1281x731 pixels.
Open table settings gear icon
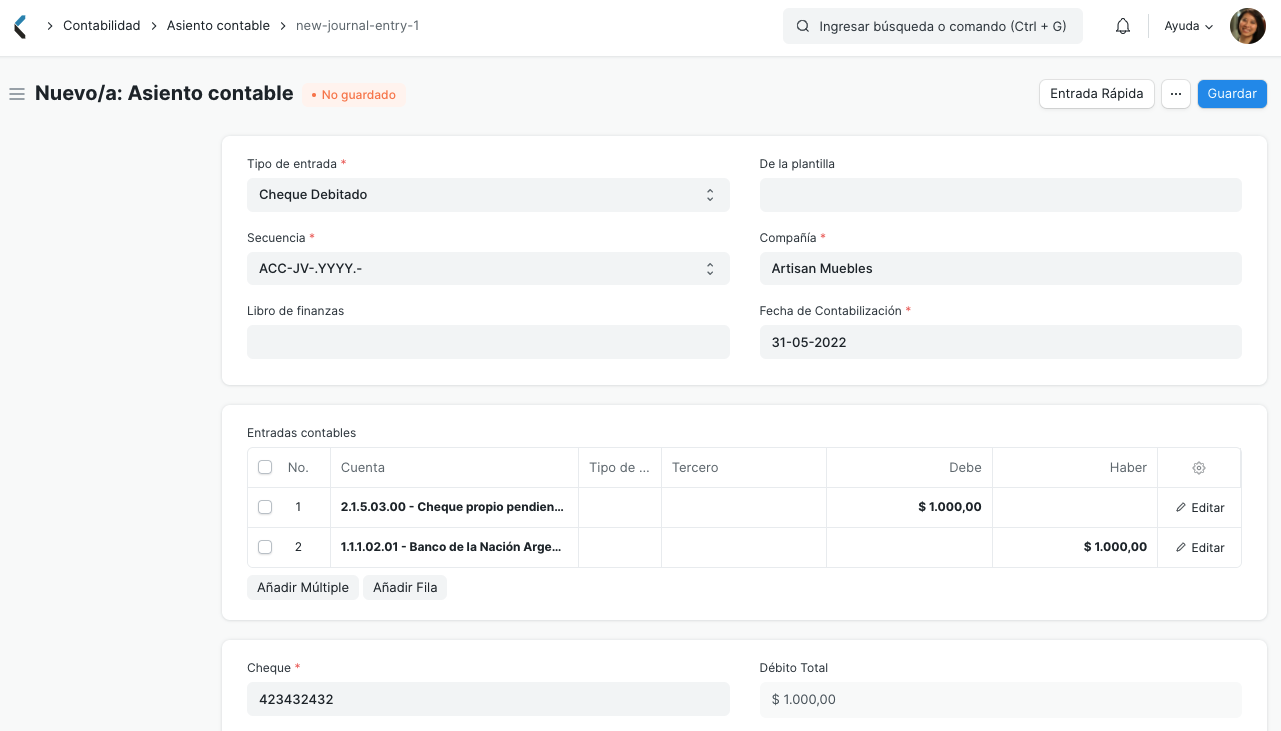[x=1199, y=467]
